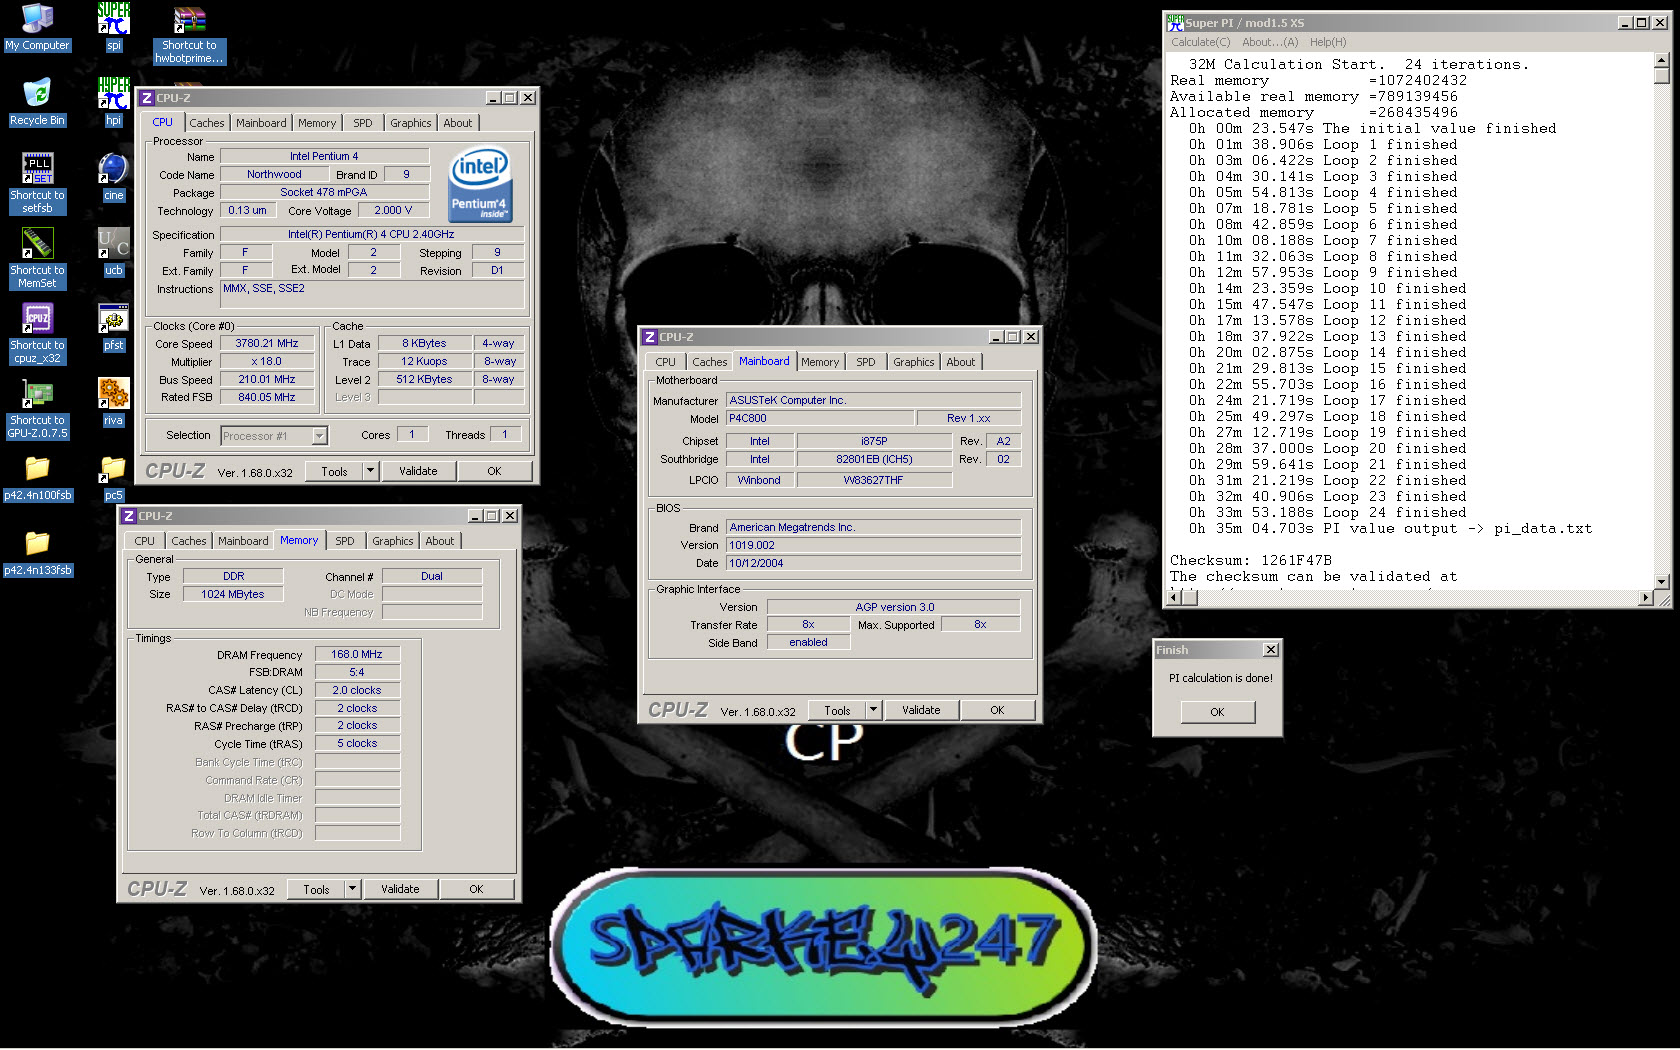Click OK in CPU-Z Mainboard window
Viewport: 1680px width, 1050px height.
click(997, 710)
